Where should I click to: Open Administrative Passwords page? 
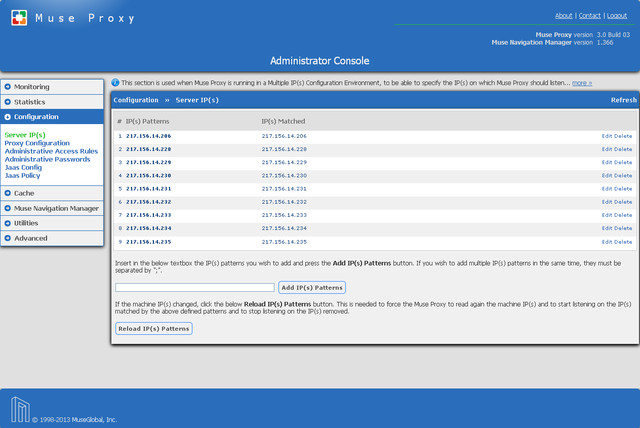(x=47, y=159)
